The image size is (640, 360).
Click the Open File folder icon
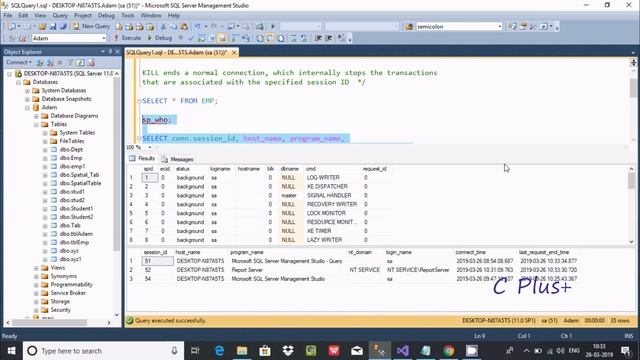(42, 27)
